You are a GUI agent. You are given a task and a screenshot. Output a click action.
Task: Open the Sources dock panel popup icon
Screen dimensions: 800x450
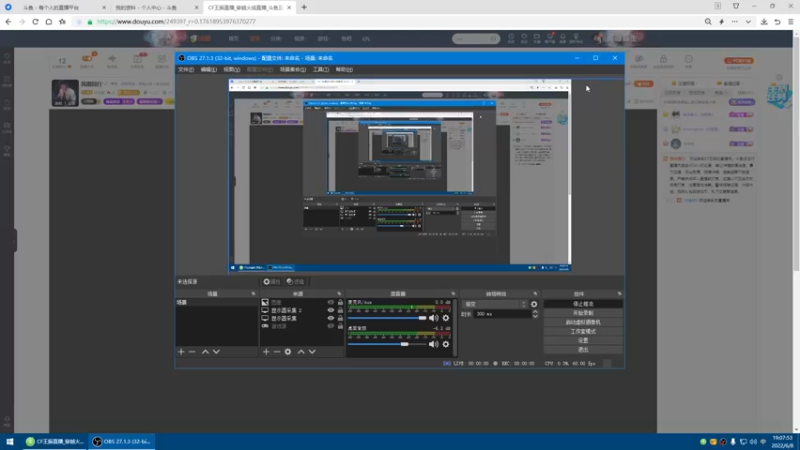pos(339,294)
